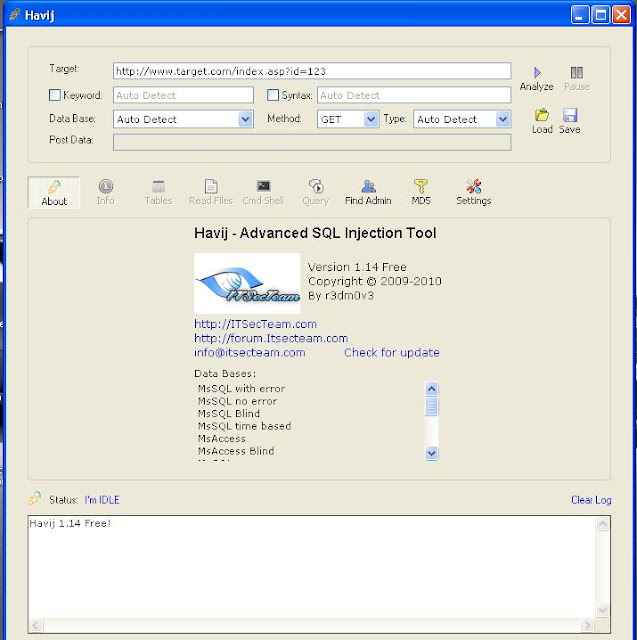This screenshot has width=637, height=640.
Task: Click the carrot icon beside Status
Action: (35, 498)
